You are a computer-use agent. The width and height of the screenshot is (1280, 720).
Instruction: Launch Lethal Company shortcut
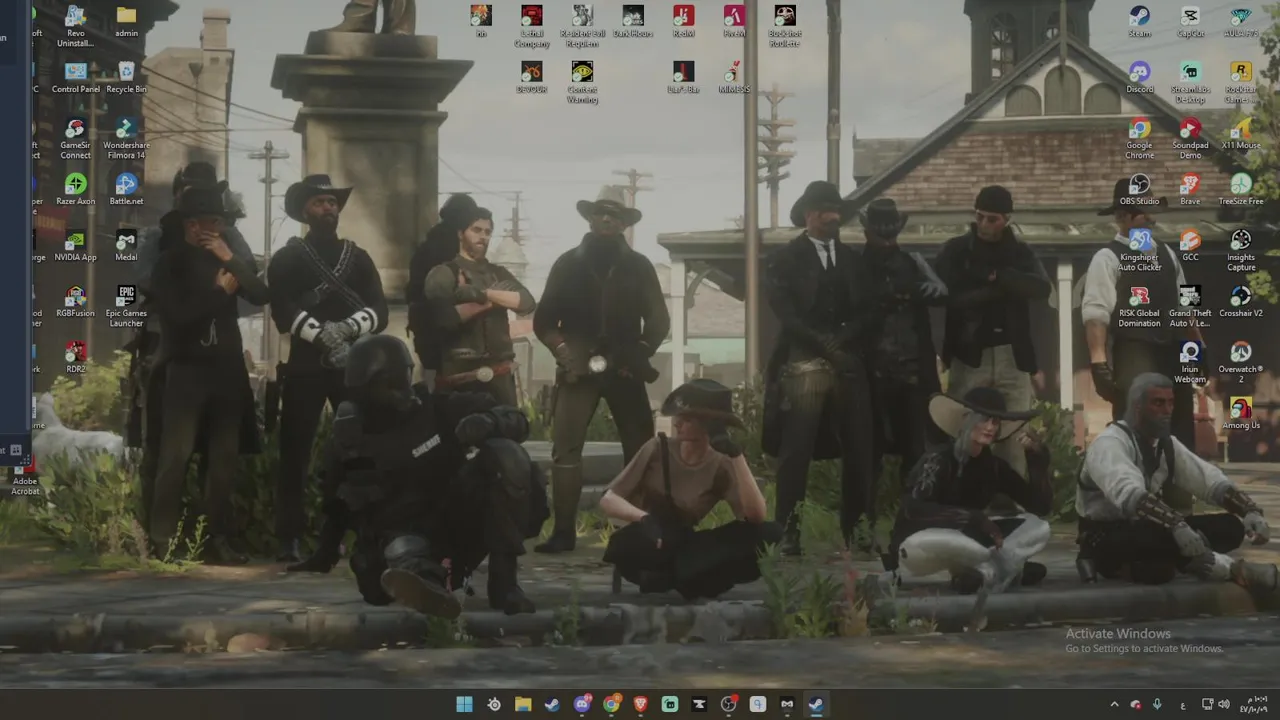(x=532, y=27)
